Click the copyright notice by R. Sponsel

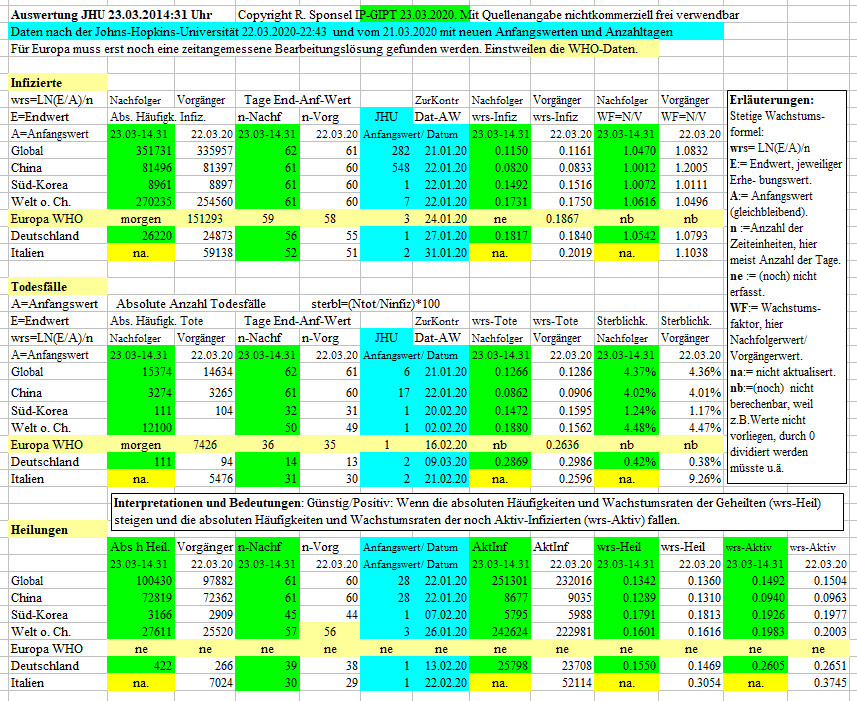point(488,15)
